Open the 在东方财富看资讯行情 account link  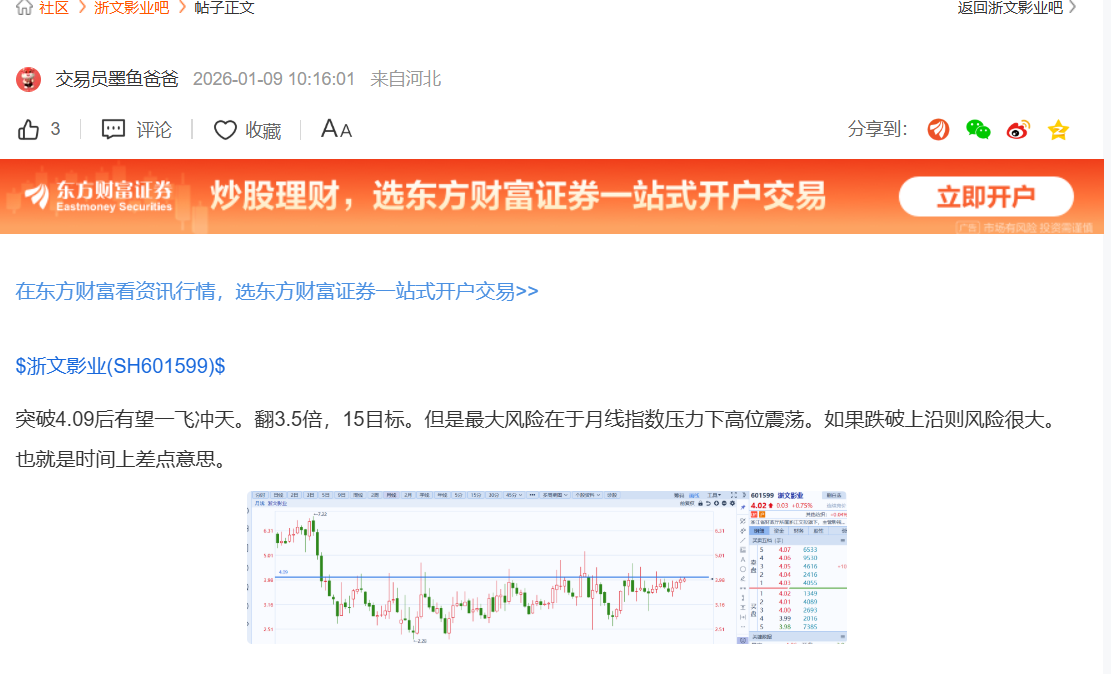pyautogui.click(x=277, y=291)
